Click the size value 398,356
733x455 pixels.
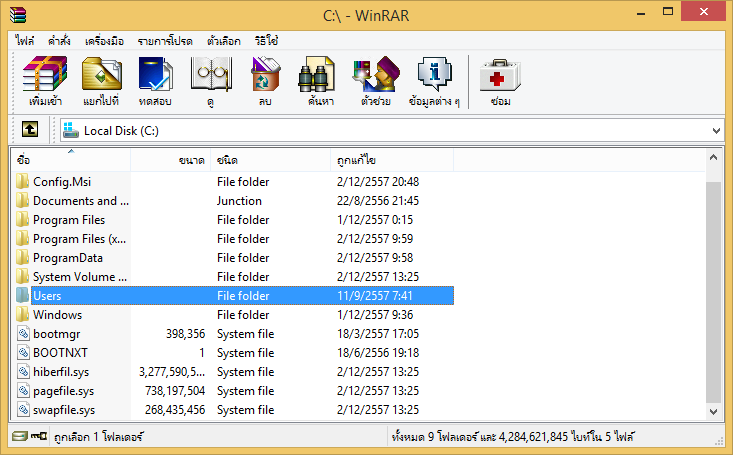pyautogui.click(x=185, y=333)
